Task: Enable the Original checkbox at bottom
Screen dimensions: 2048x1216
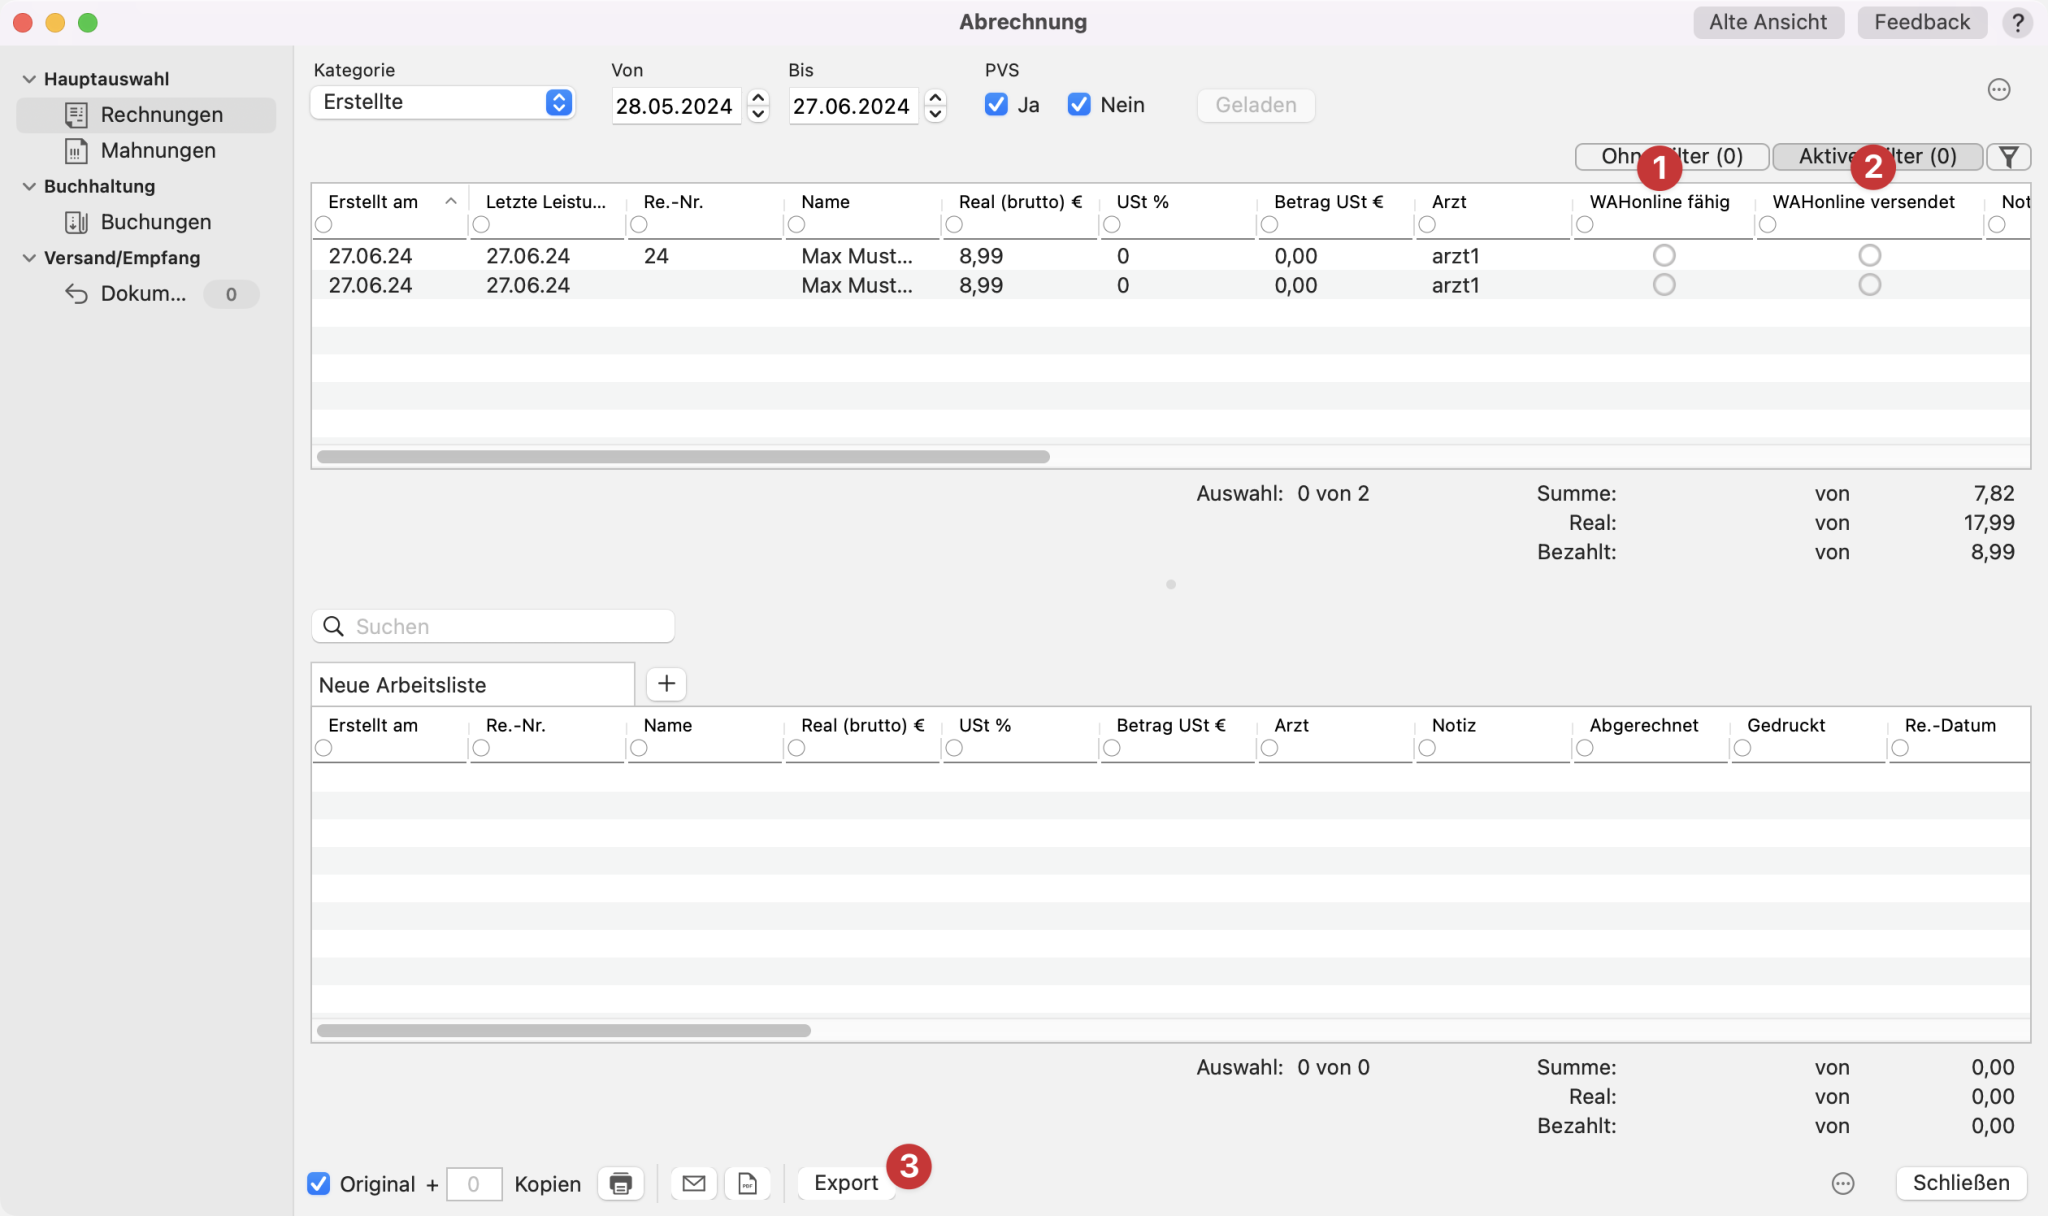Action: point(320,1183)
